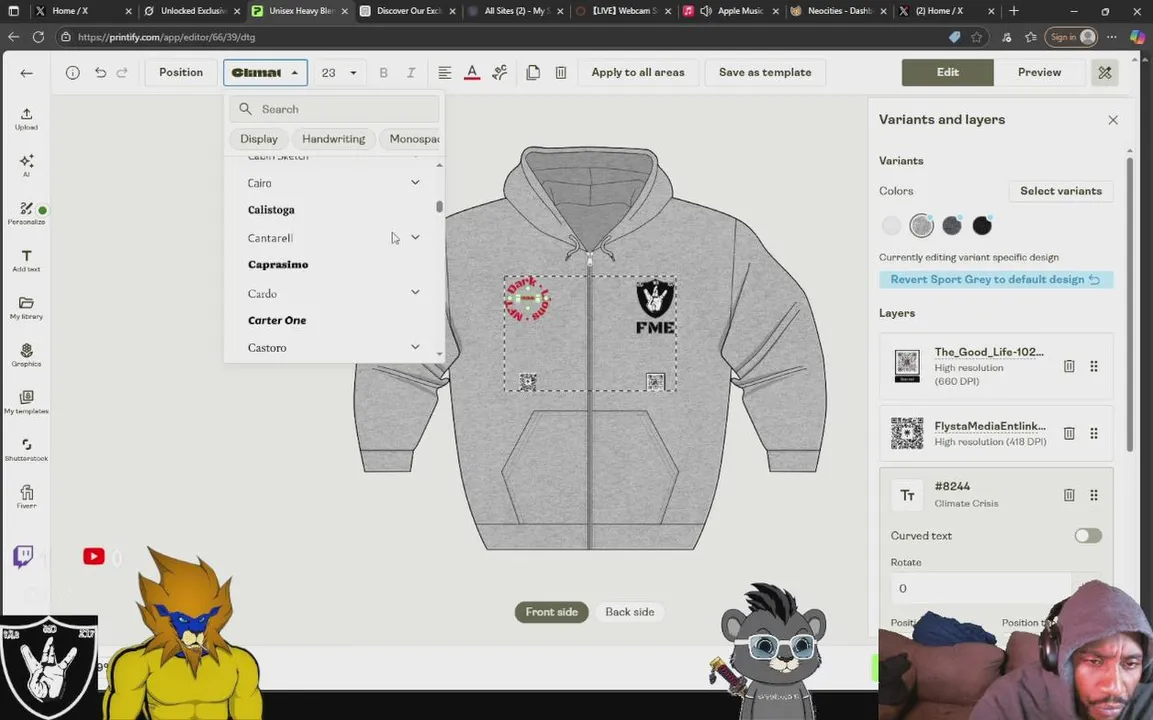Image resolution: width=1153 pixels, height=720 pixels.
Task: Click the Position button
Action: click(181, 72)
